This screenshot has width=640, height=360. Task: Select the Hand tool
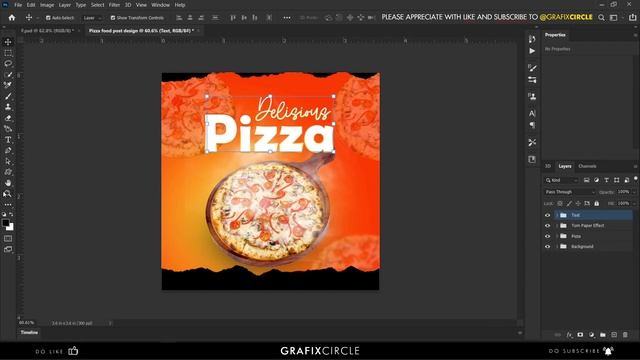[x=8, y=183]
